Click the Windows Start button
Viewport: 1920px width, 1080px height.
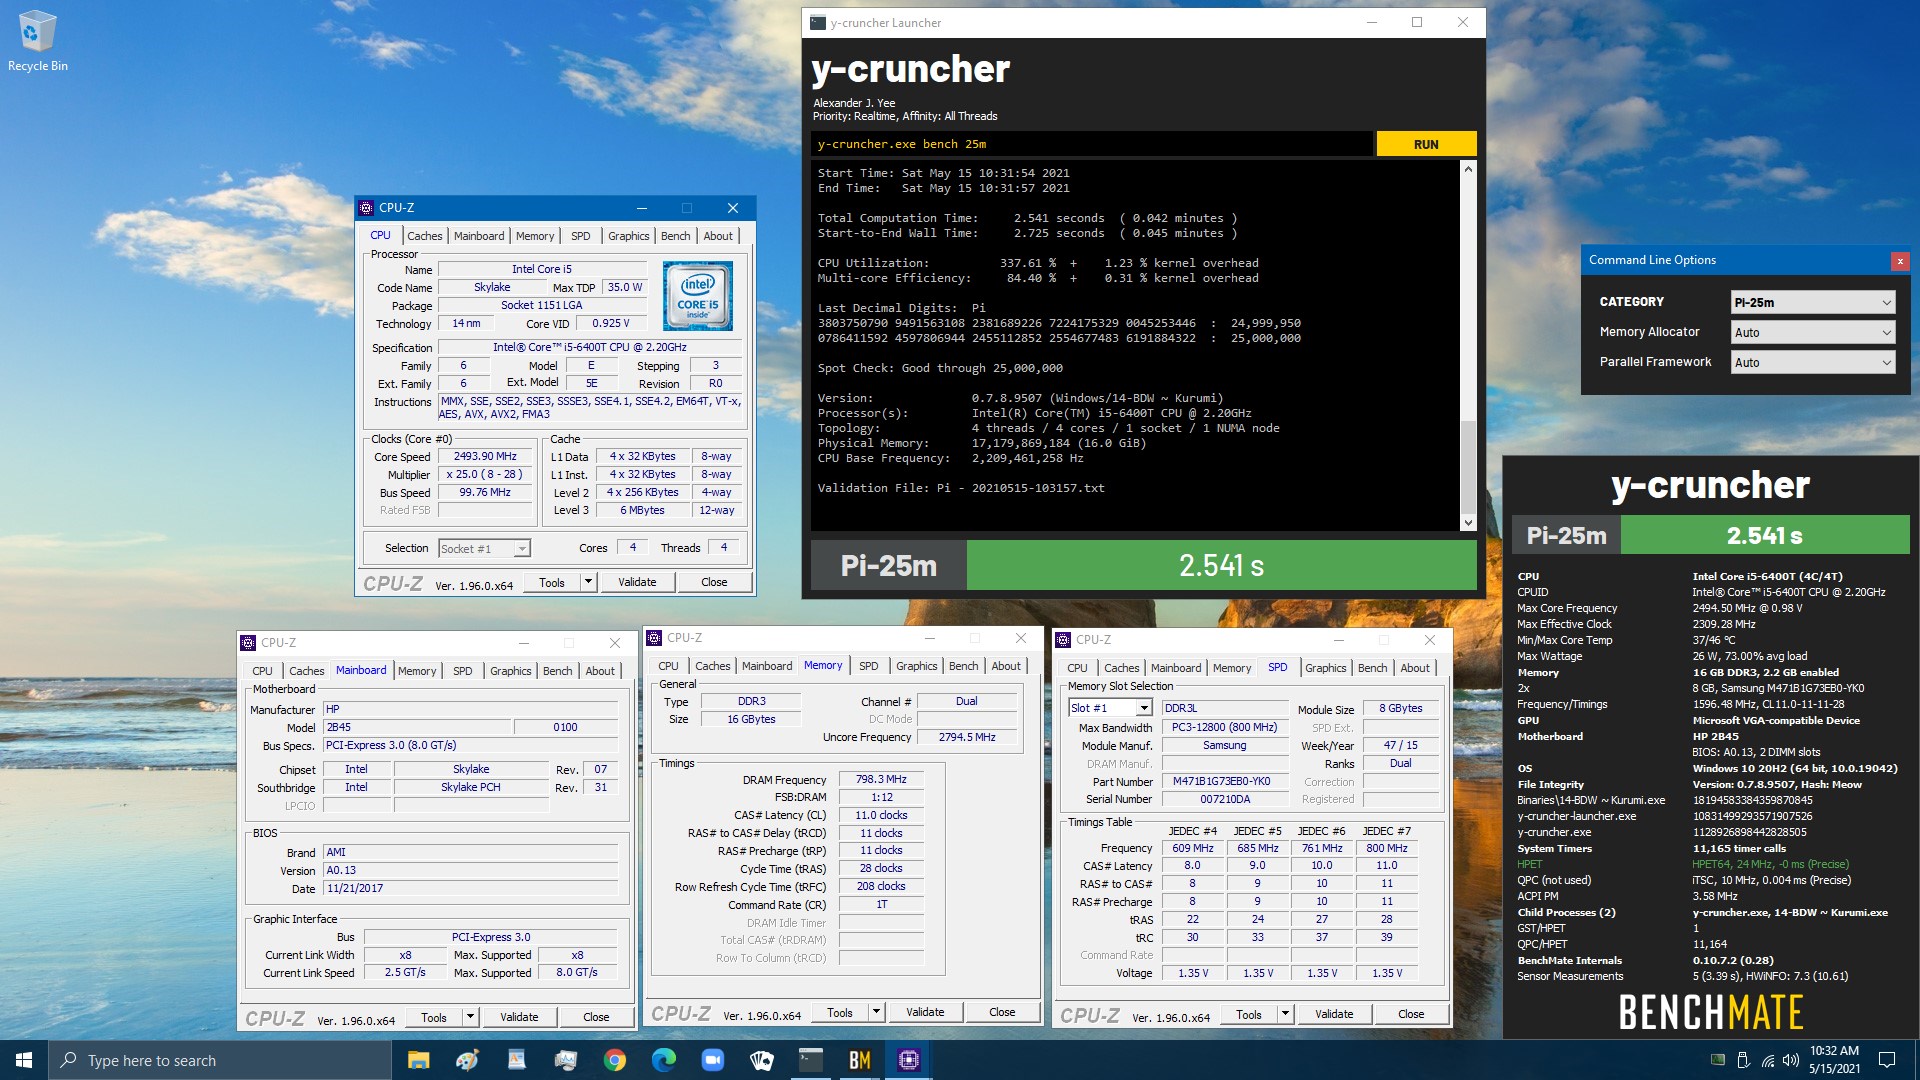pyautogui.click(x=24, y=1060)
